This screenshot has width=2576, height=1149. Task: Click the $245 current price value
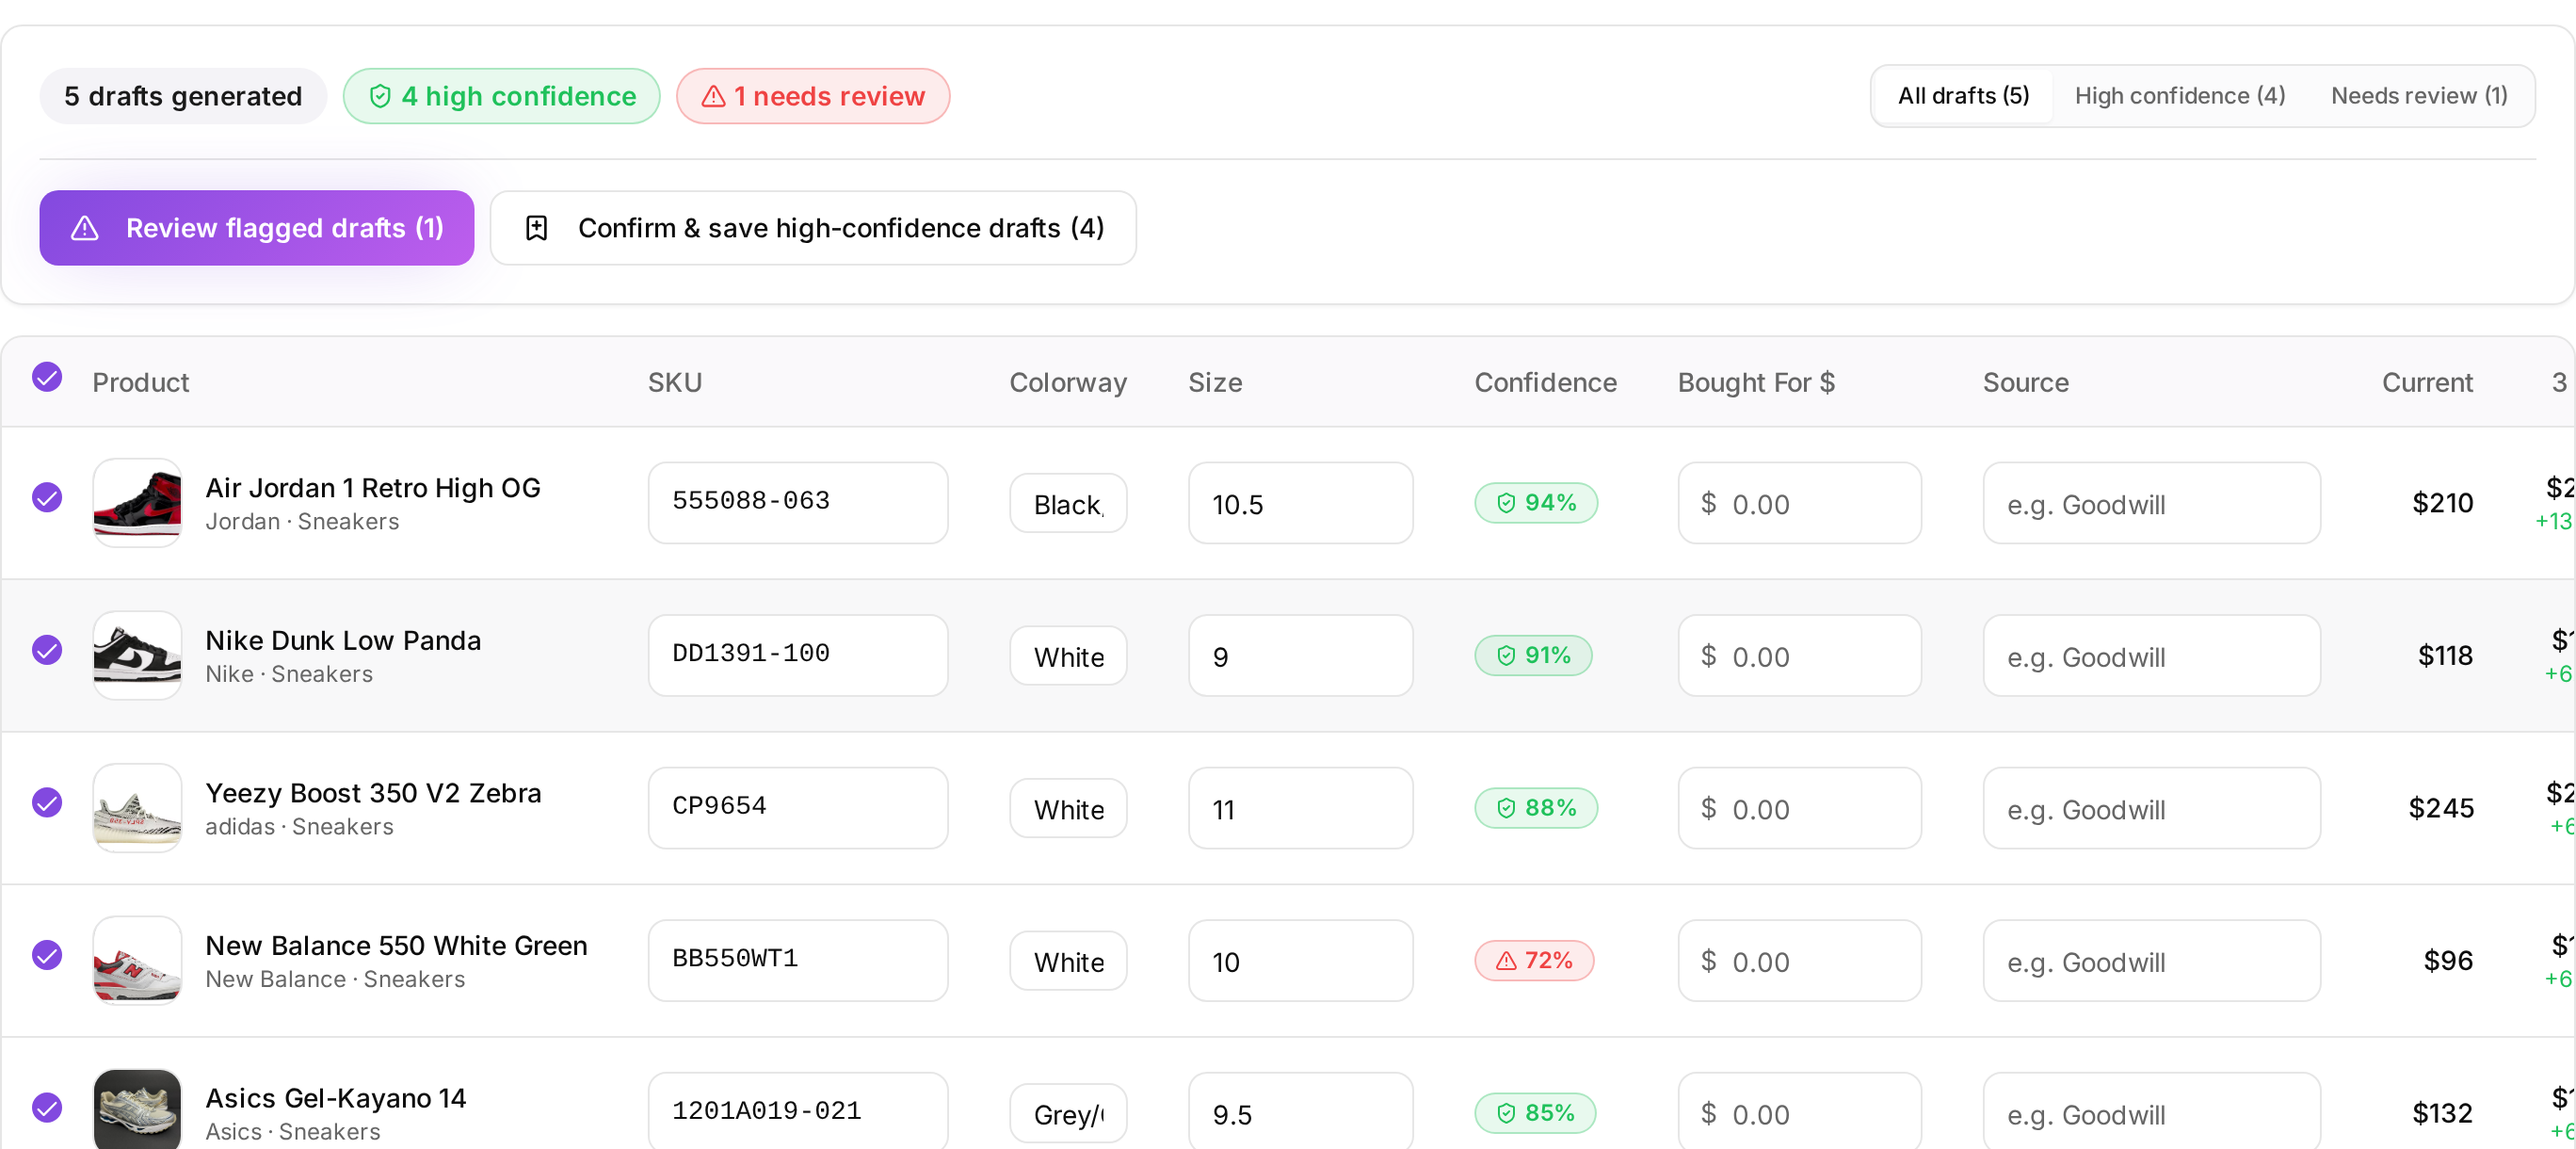click(x=2441, y=808)
